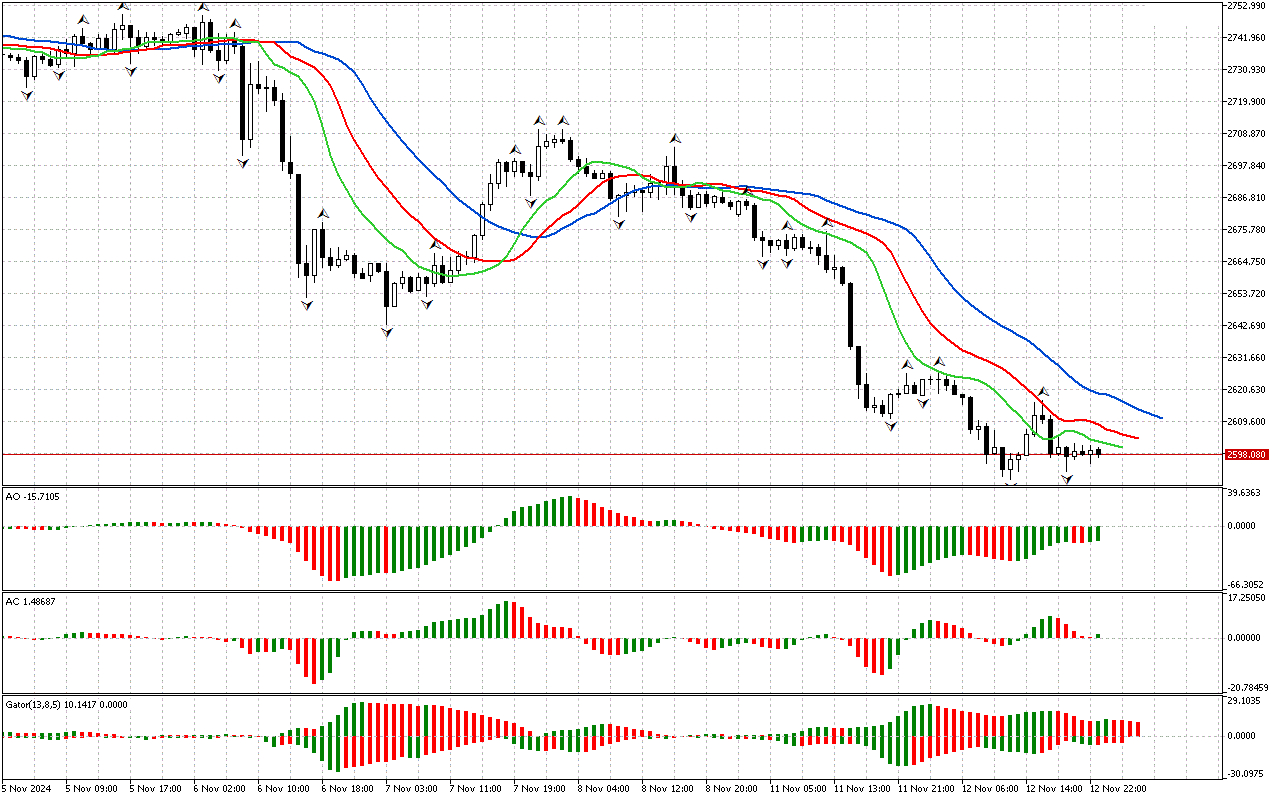Click the current price label 2598.080
1280x800 pixels.
click(1246, 454)
